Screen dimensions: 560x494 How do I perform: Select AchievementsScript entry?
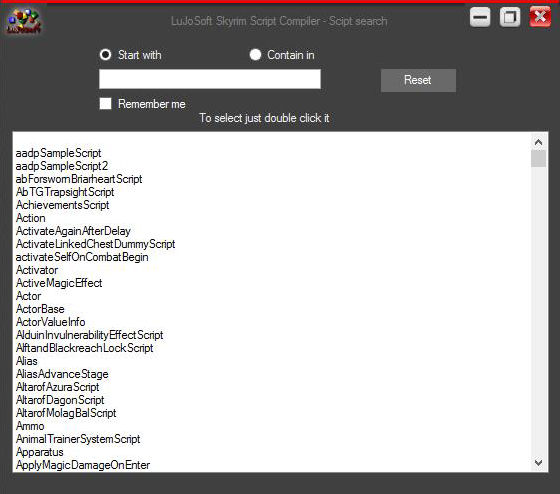pos(62,205)
